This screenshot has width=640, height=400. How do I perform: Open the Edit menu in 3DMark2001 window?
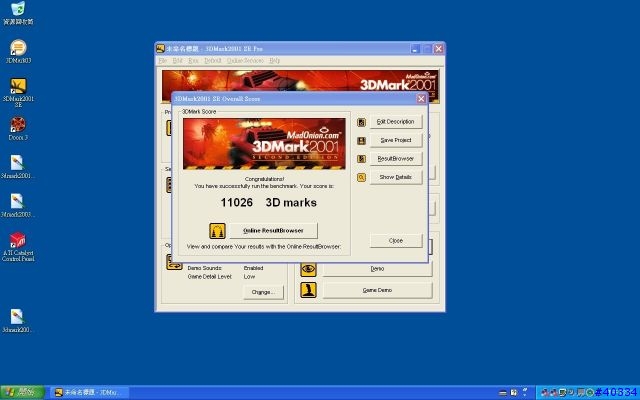[178, 60]
